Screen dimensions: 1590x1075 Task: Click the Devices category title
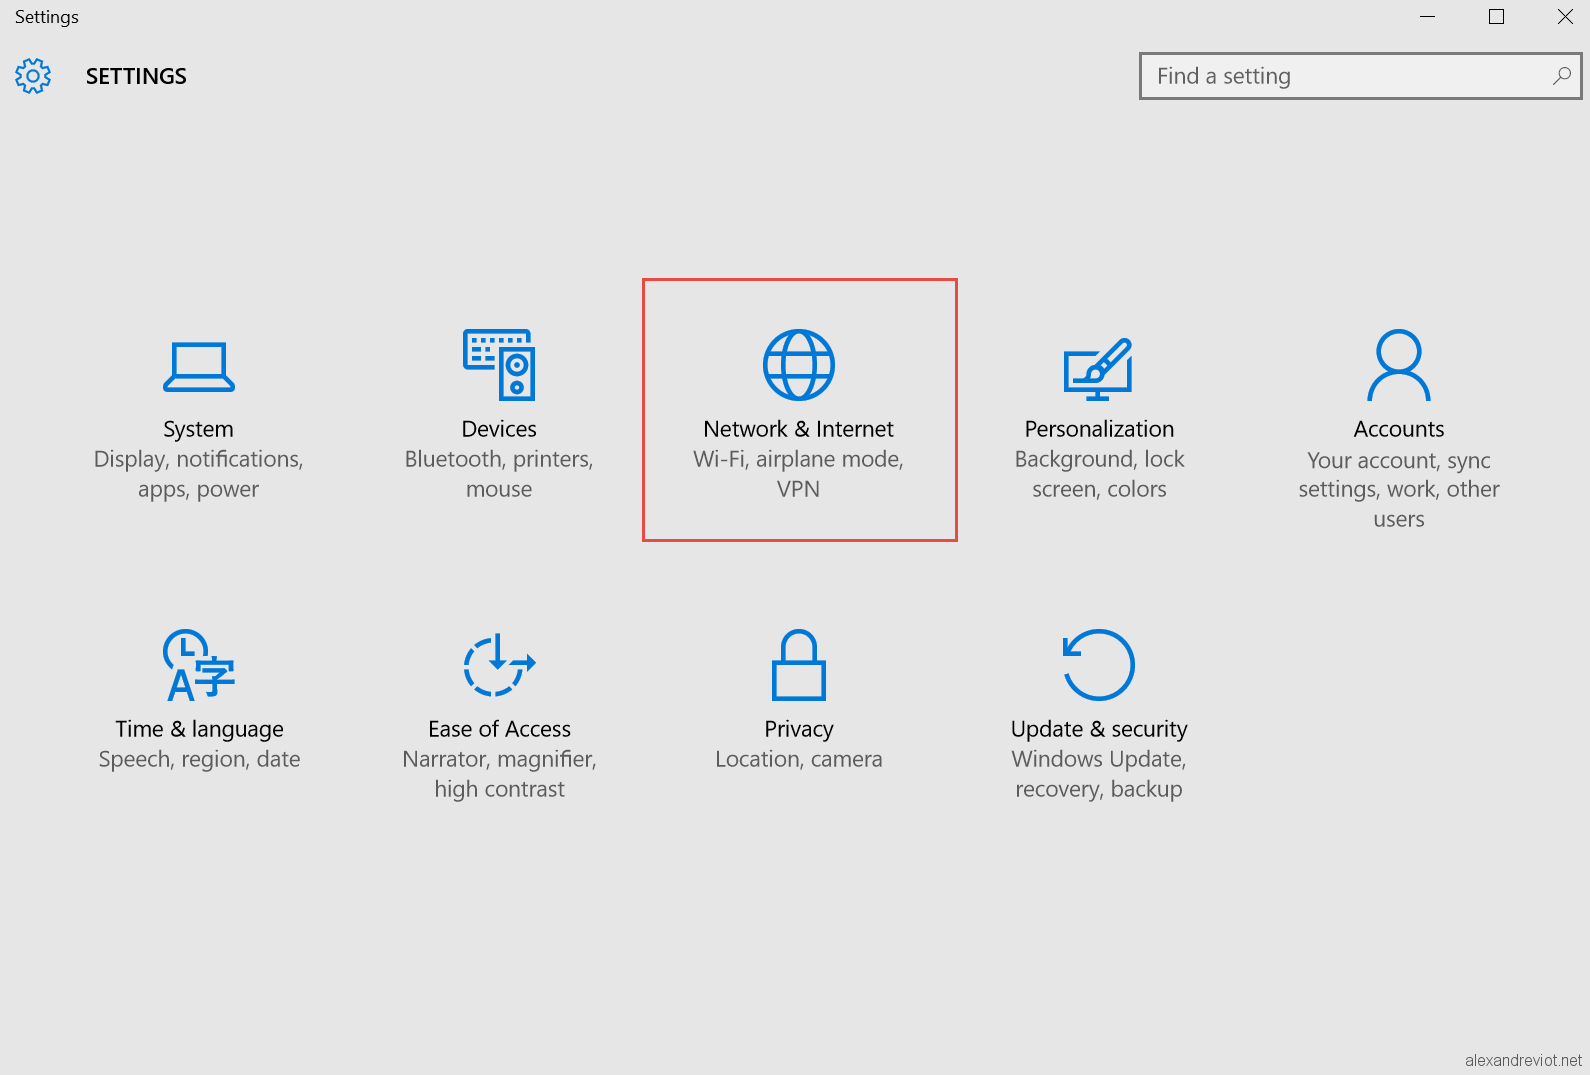(499, 429)
